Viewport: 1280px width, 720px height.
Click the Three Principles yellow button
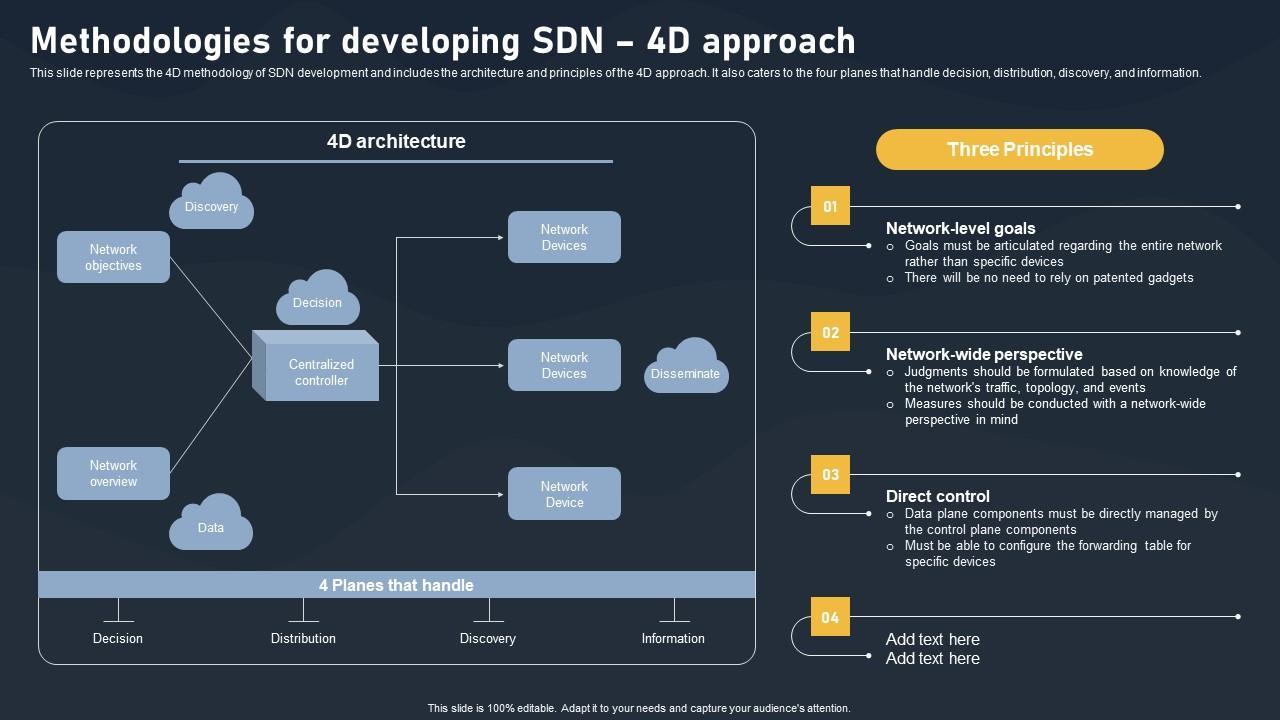tap(1020, 150)
